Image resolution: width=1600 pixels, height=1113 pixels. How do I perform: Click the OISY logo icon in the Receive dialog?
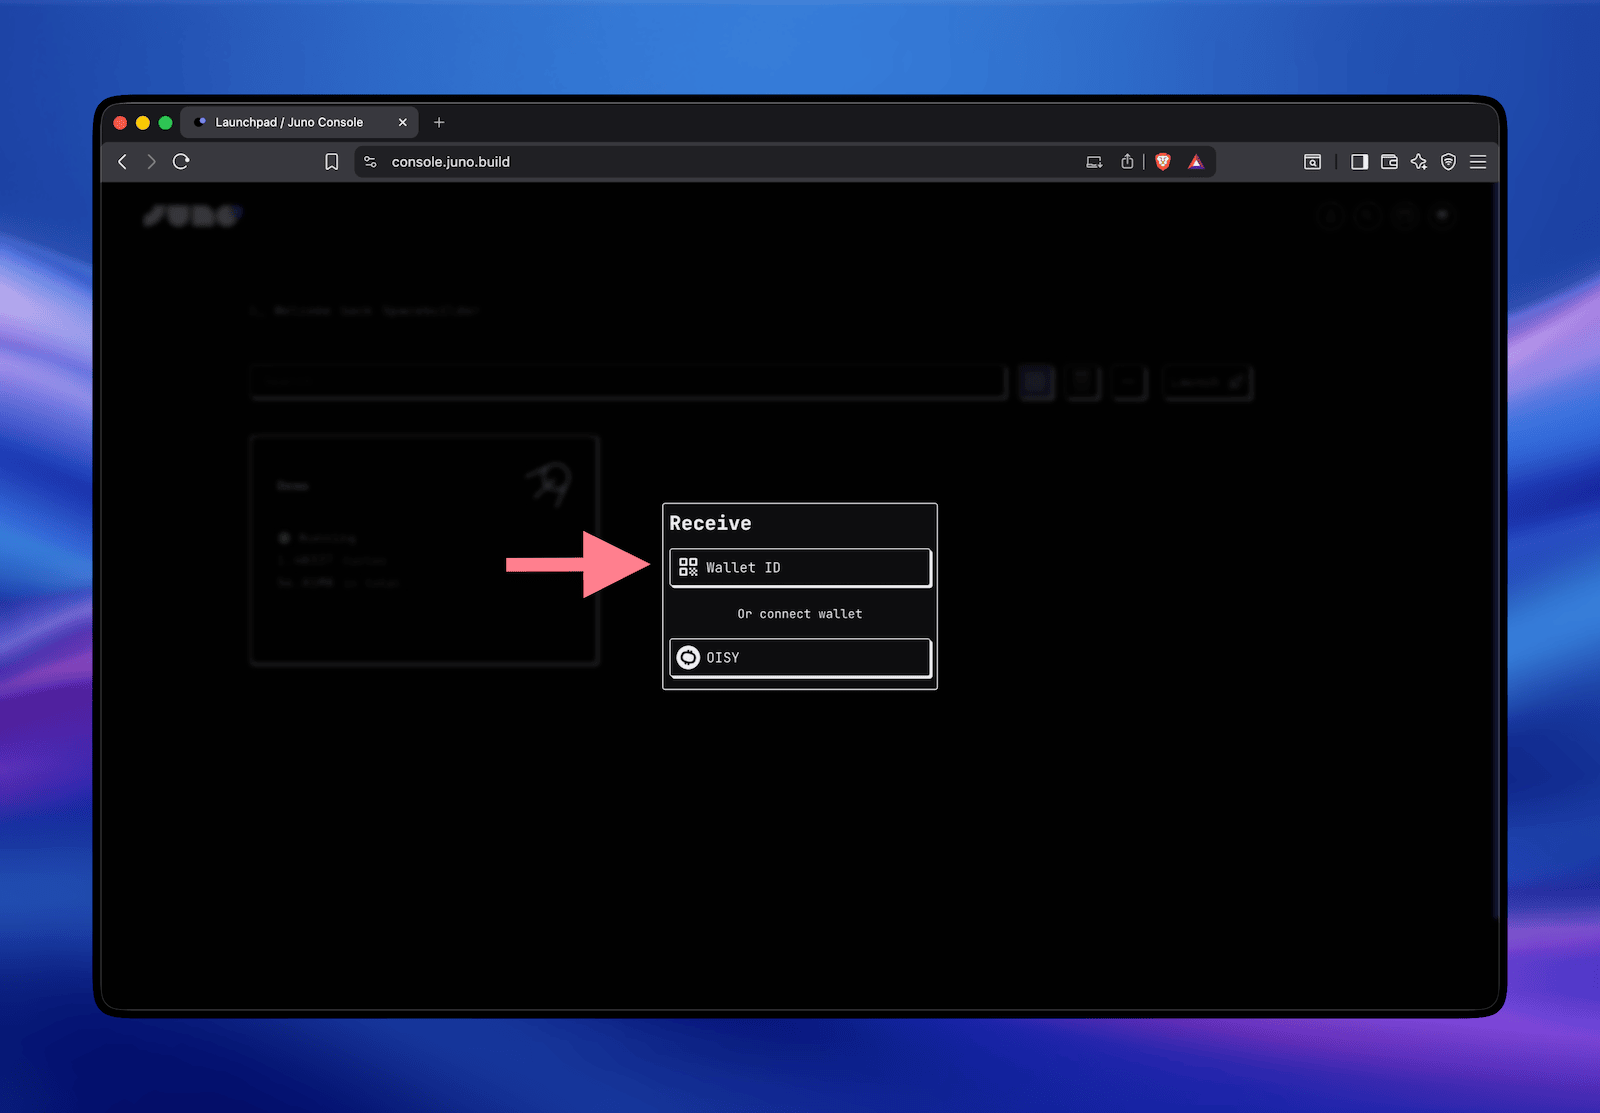[688, 657]
